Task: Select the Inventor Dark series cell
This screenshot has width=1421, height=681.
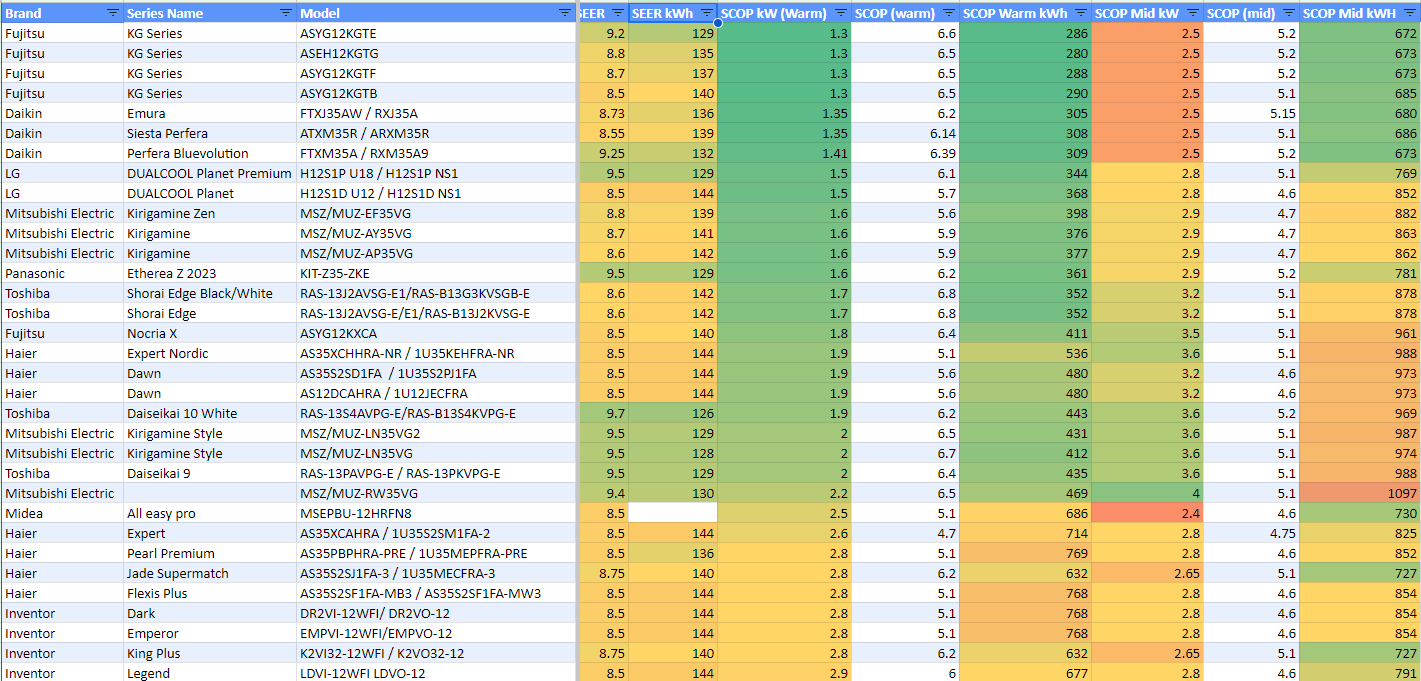Action: [x=210, y=613]
